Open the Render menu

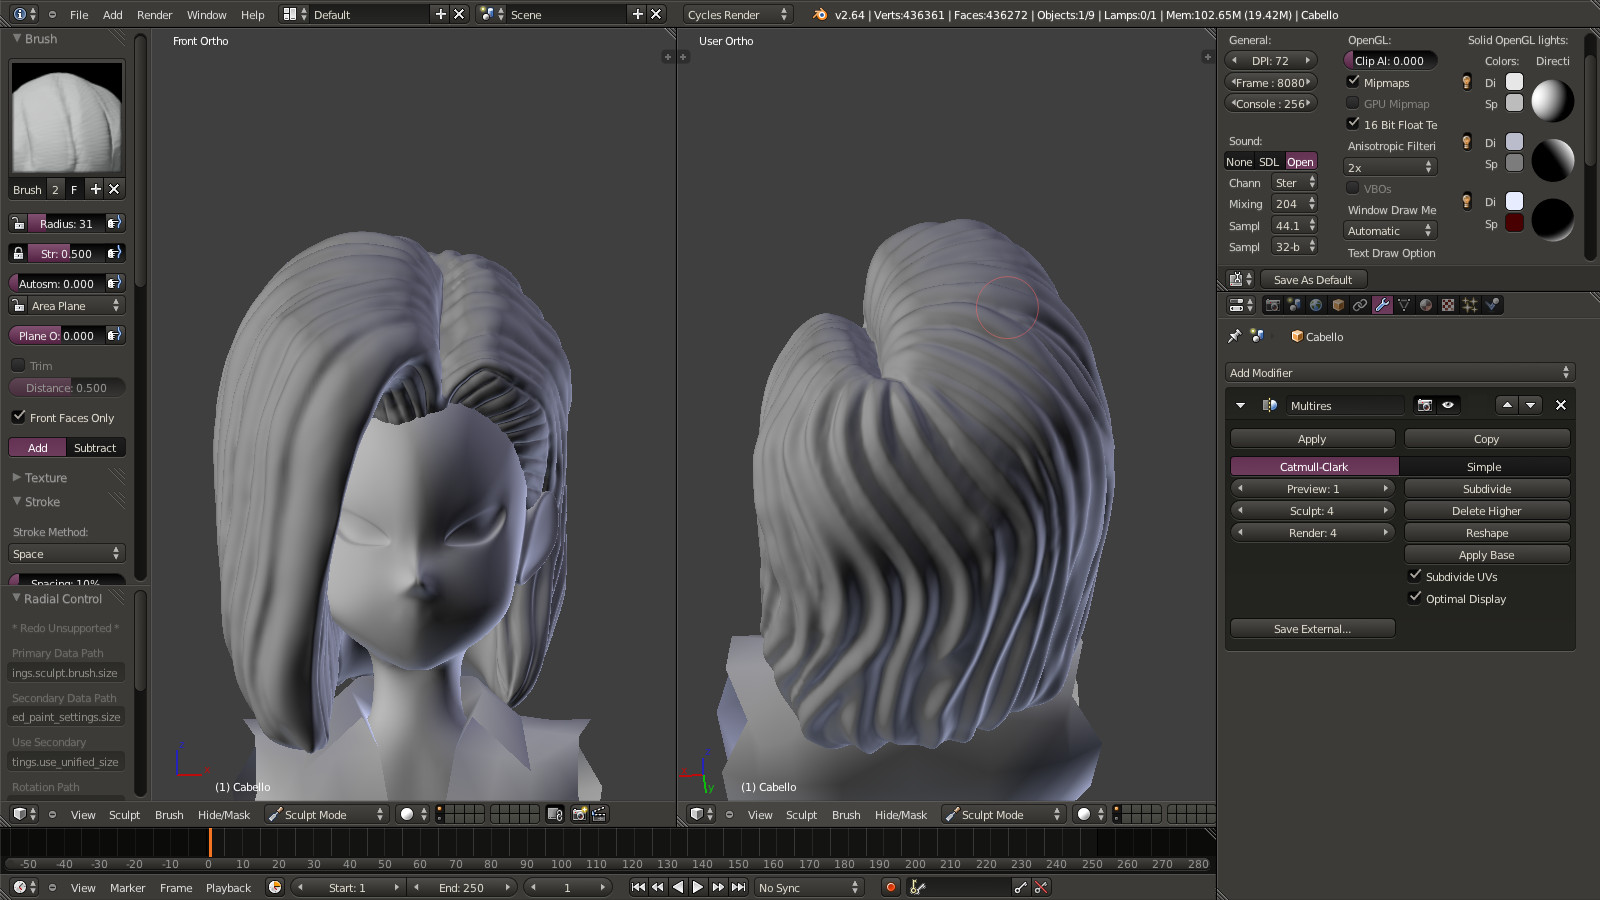pyautogui.click(x=154, y=15)
